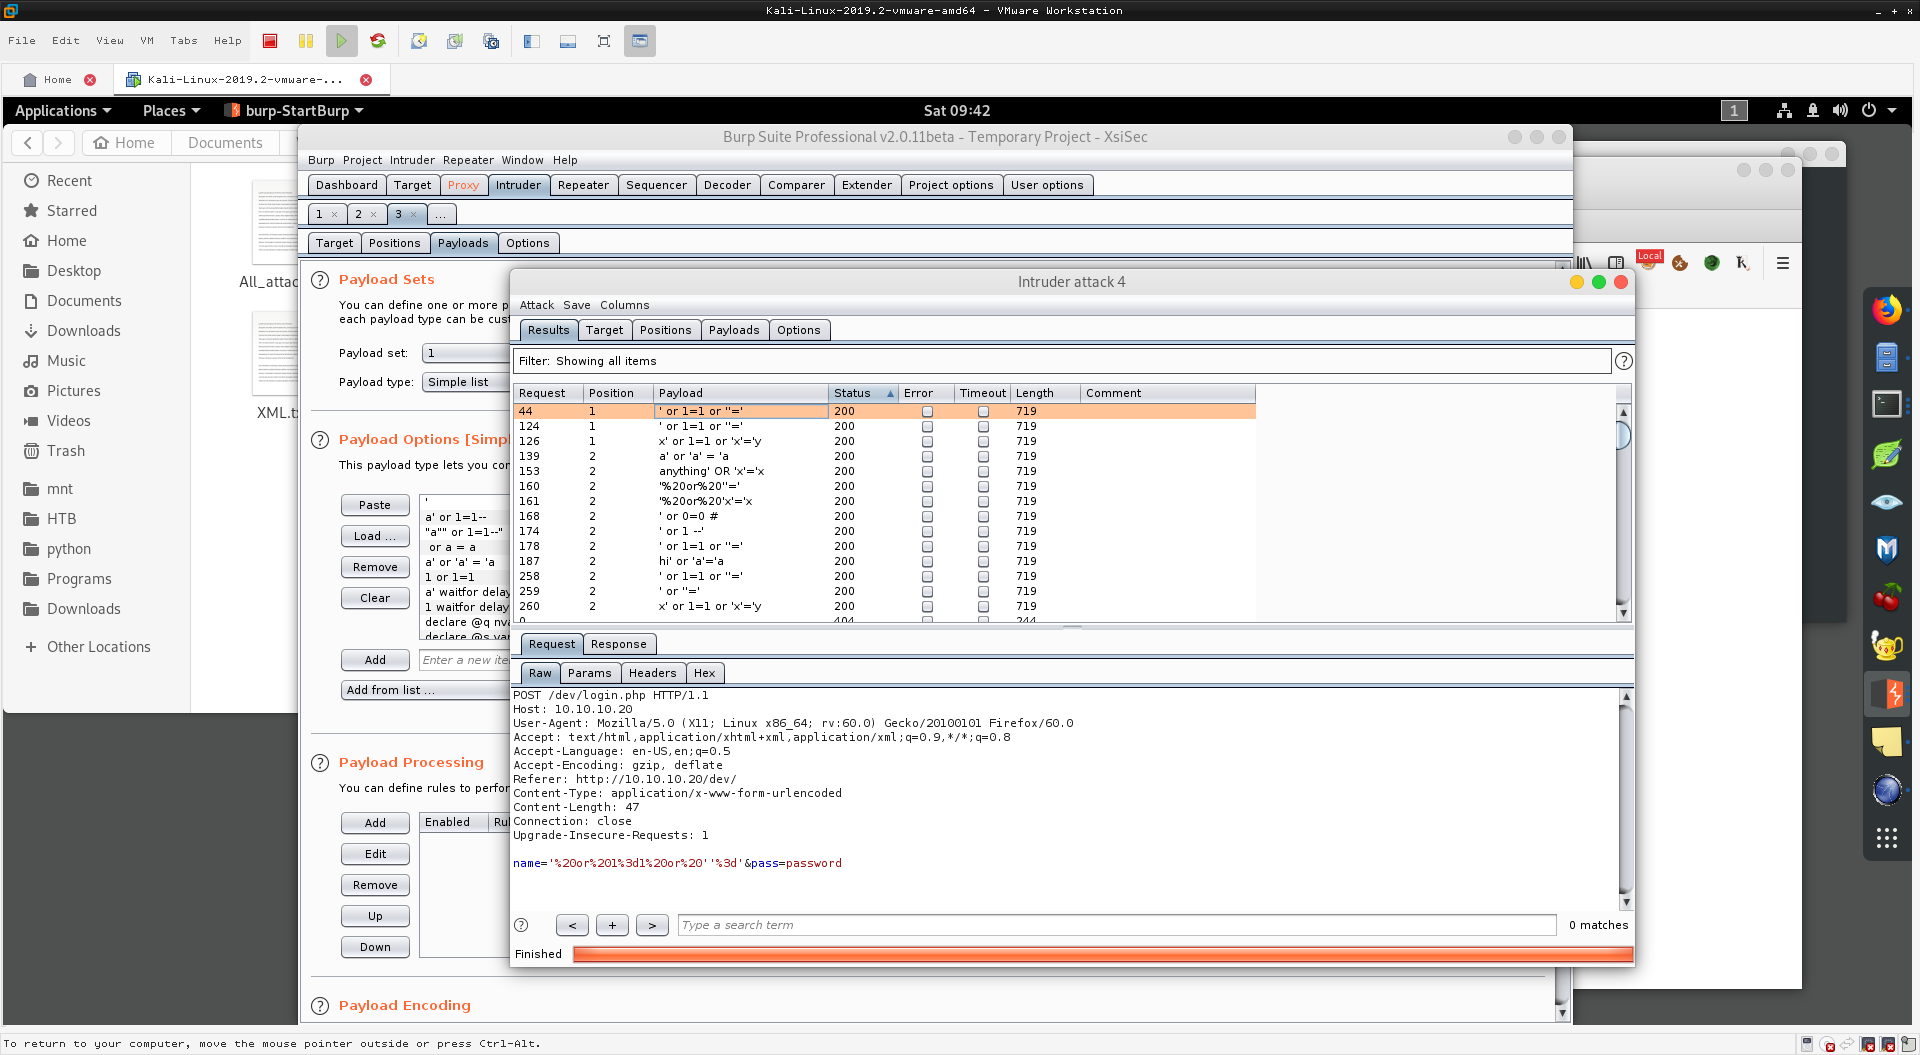Click the VMware red power off icon
The image size is (1920, 1055).
tap(270, 41)
